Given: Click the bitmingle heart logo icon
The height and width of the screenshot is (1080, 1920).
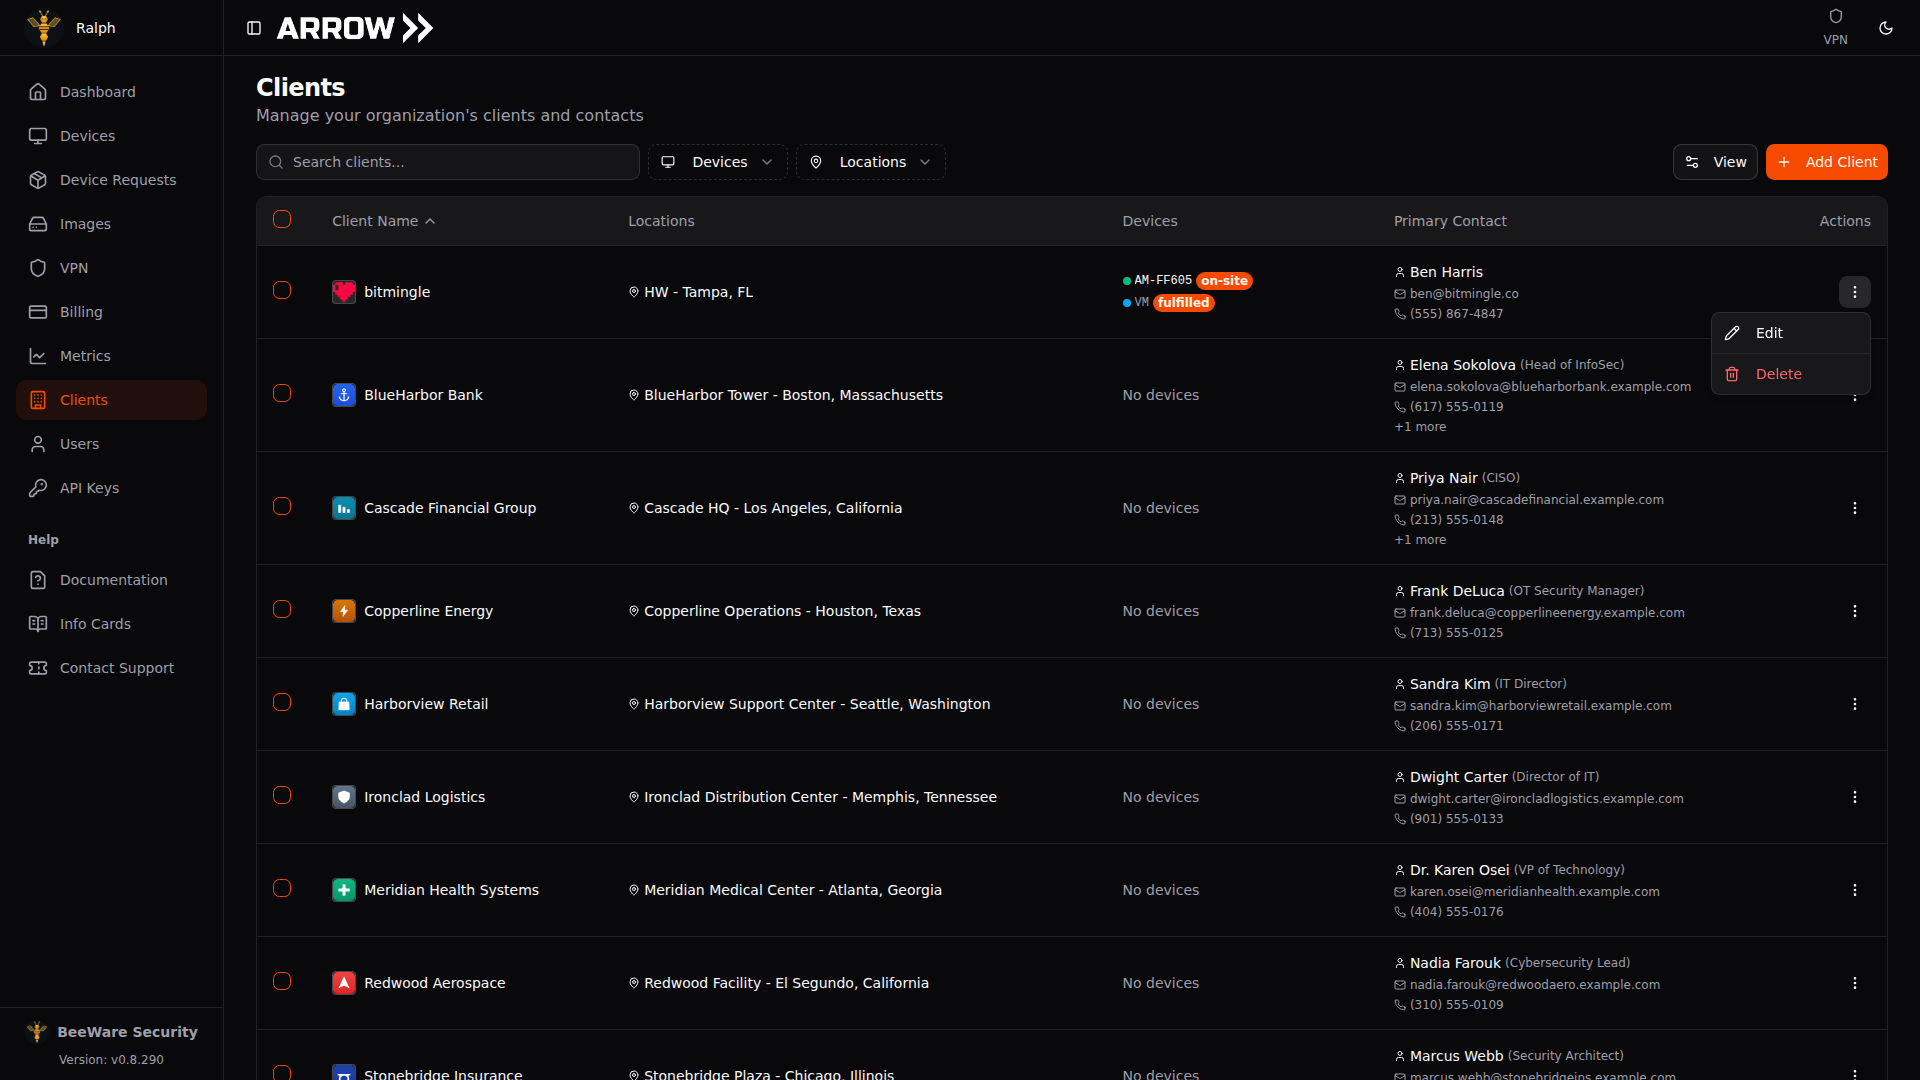Looking at the screenshot, I should point(344,292).
